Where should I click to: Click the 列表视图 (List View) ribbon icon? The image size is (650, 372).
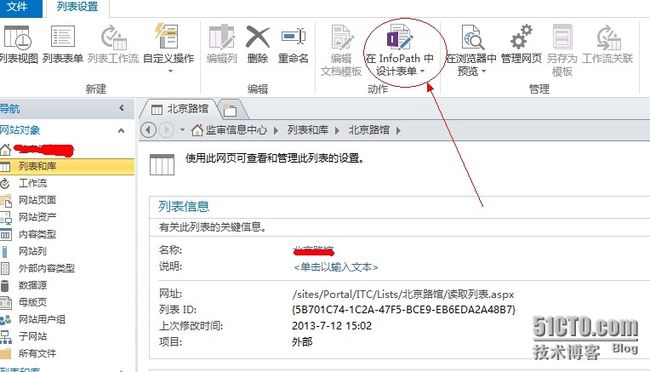[17, 38]
